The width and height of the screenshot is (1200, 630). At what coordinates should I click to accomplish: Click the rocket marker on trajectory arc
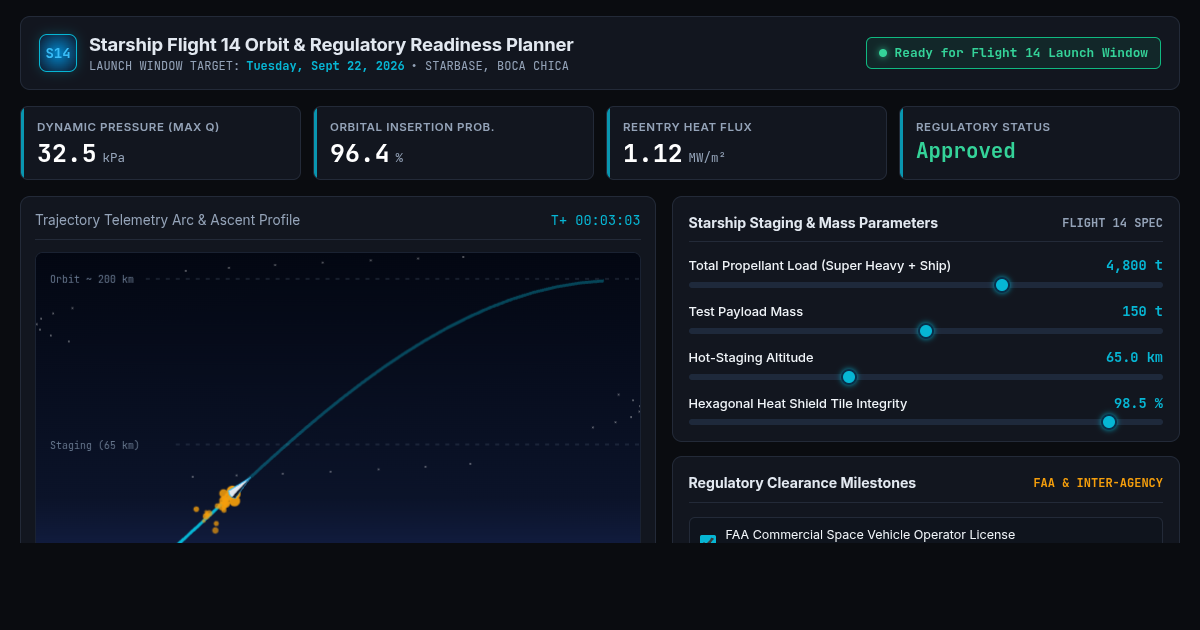237,489
